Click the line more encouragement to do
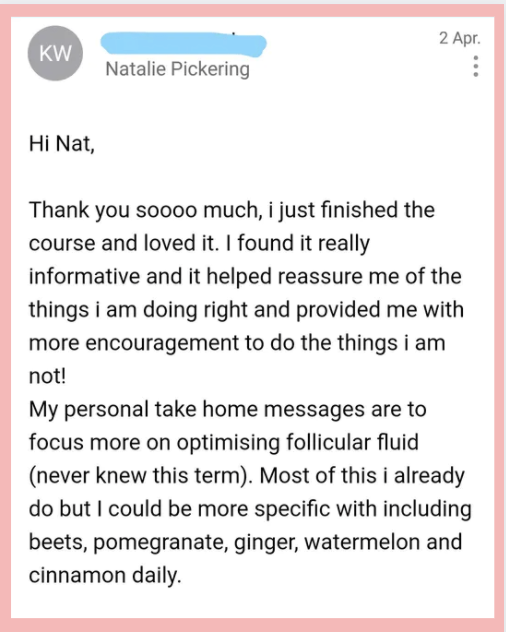 coord(237,343)
